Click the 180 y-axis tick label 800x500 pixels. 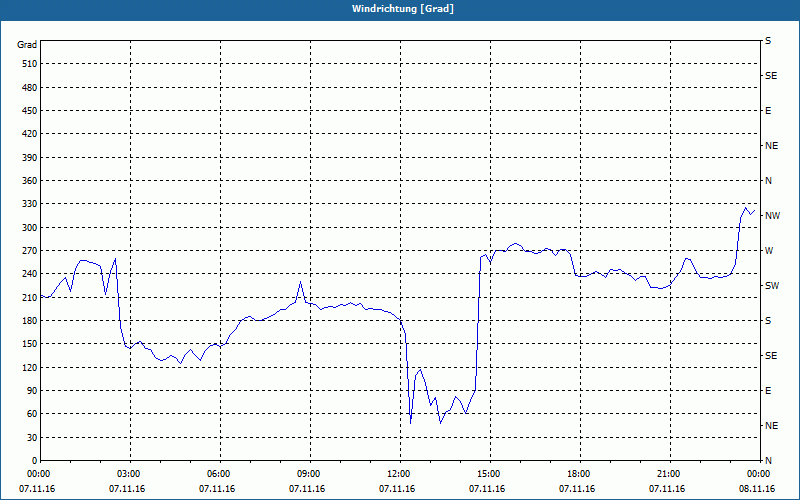[x=29, y=320]
